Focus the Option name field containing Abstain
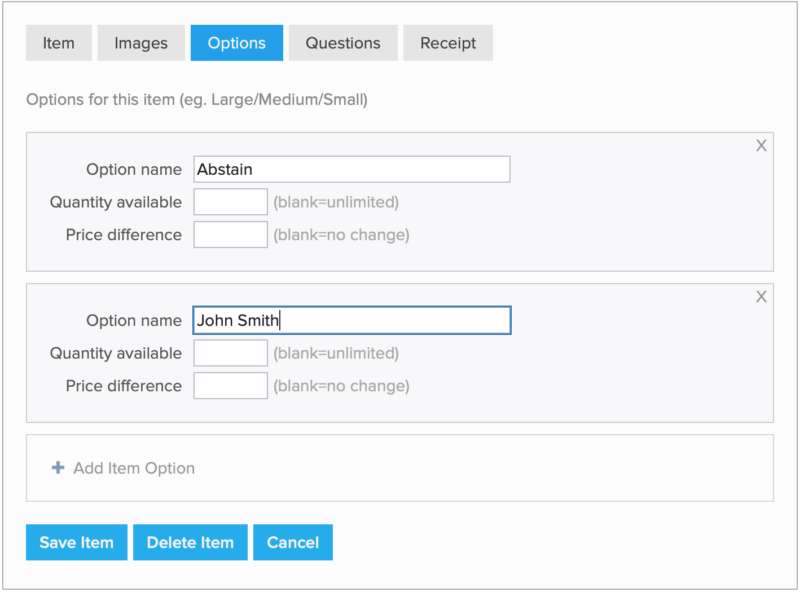 coord(351,169)
